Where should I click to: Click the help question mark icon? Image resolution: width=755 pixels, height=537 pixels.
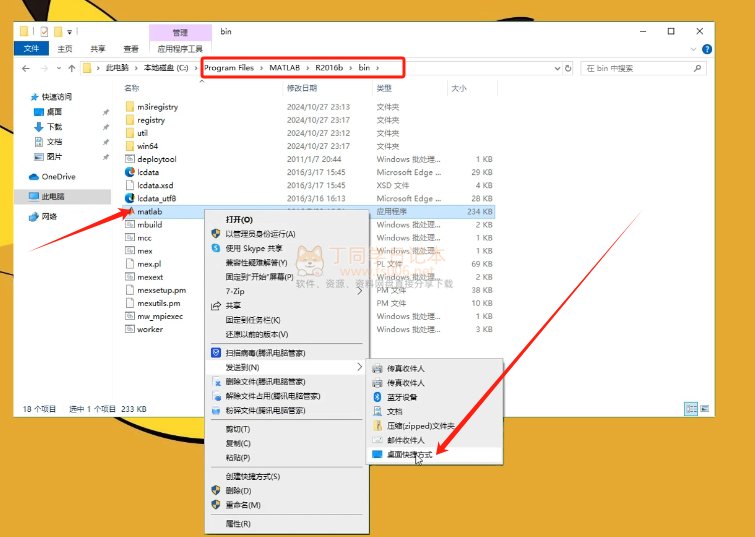click(x=707, y=49)
